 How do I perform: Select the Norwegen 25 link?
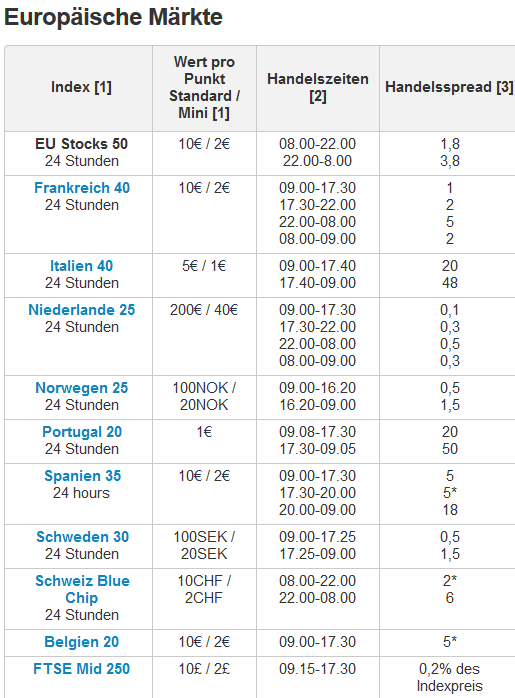click(x=82, y=388)
